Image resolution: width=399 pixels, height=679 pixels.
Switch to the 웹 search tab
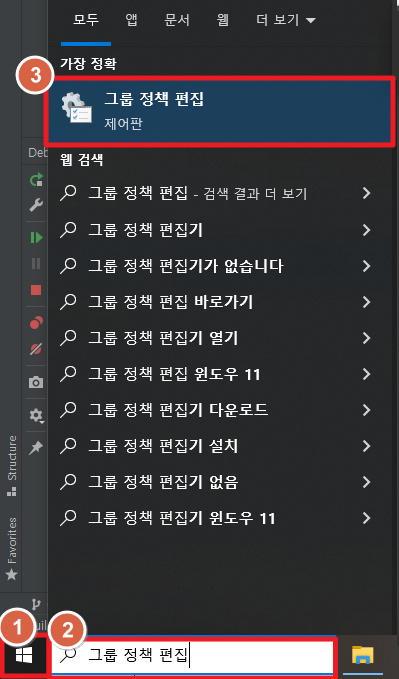[x=223, y=20]
